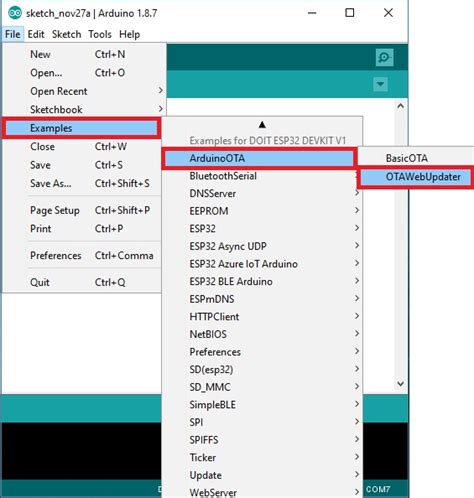Click the tab dropdown arrow button
Screen dimensions: 474x498
tap(380, 84)
